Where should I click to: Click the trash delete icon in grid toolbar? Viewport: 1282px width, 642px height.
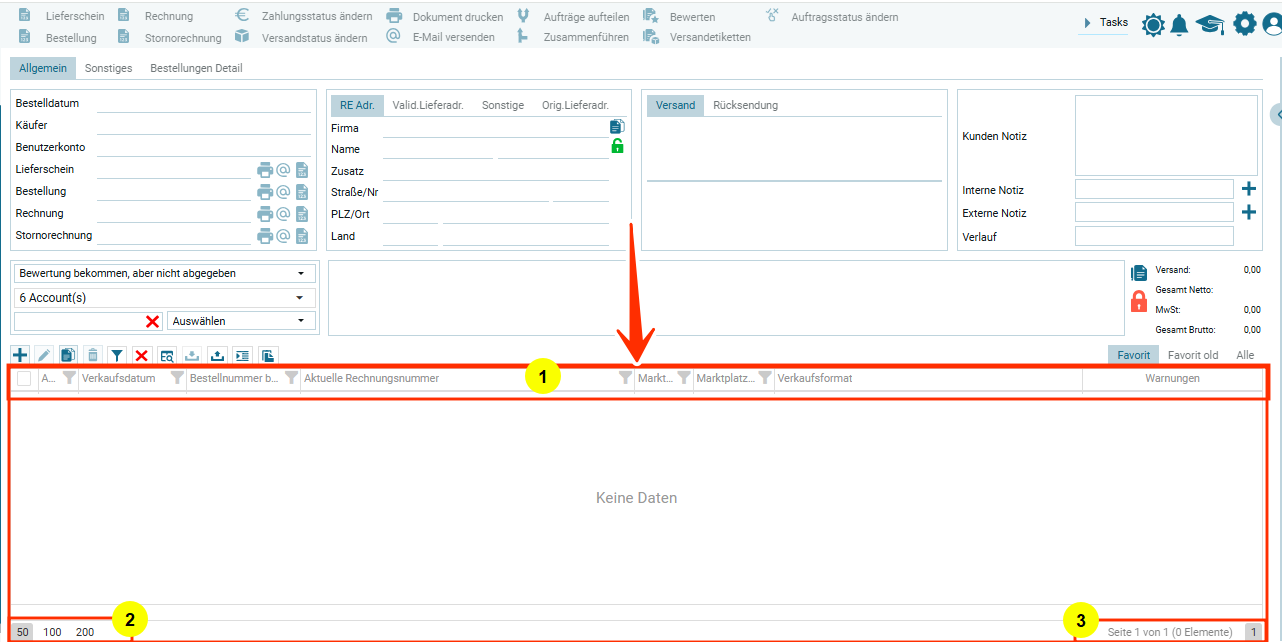point(93,355)
